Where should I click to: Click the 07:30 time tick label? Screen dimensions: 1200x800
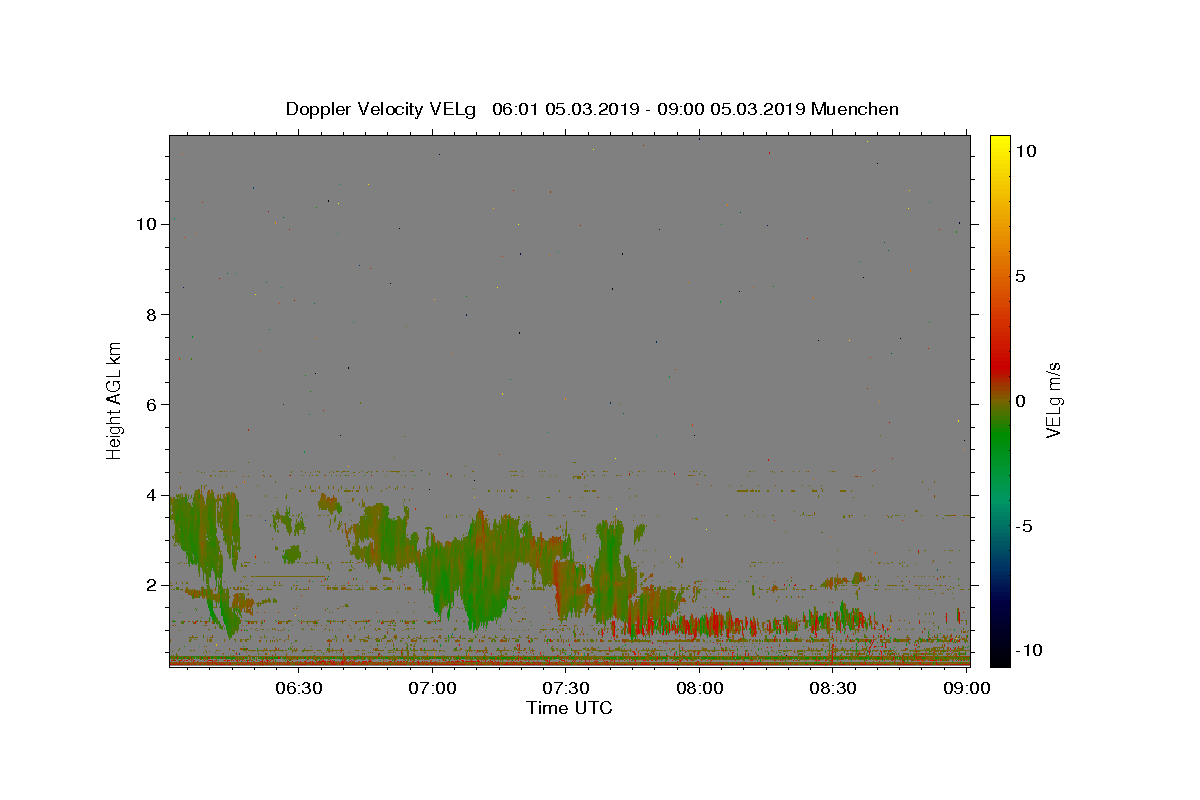point(566,688)
